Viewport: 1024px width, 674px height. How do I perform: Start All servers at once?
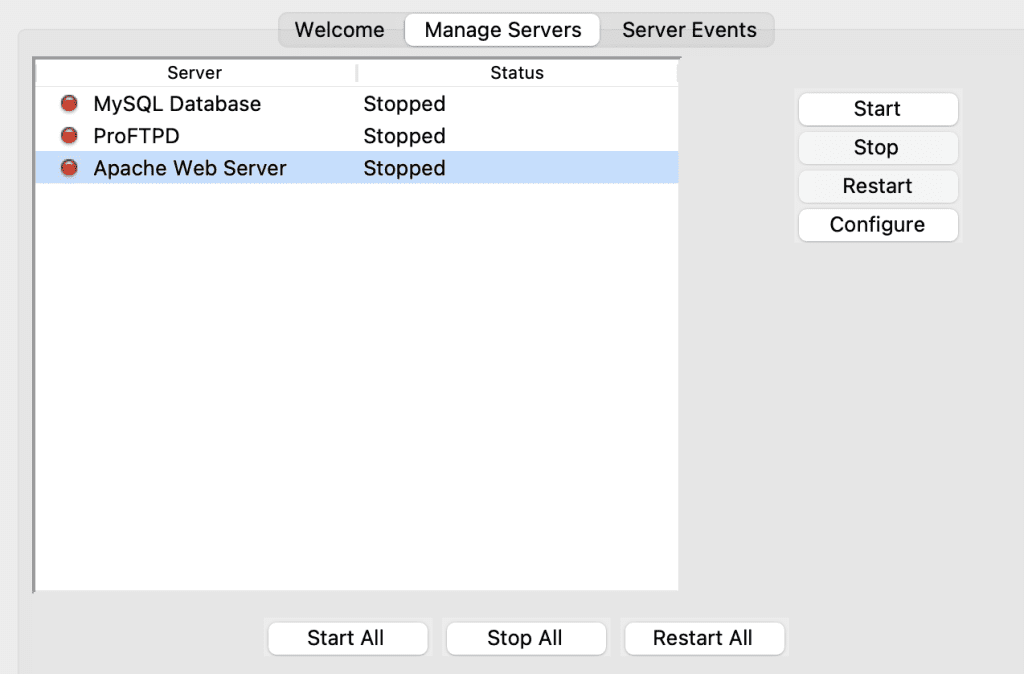(347, 638)
